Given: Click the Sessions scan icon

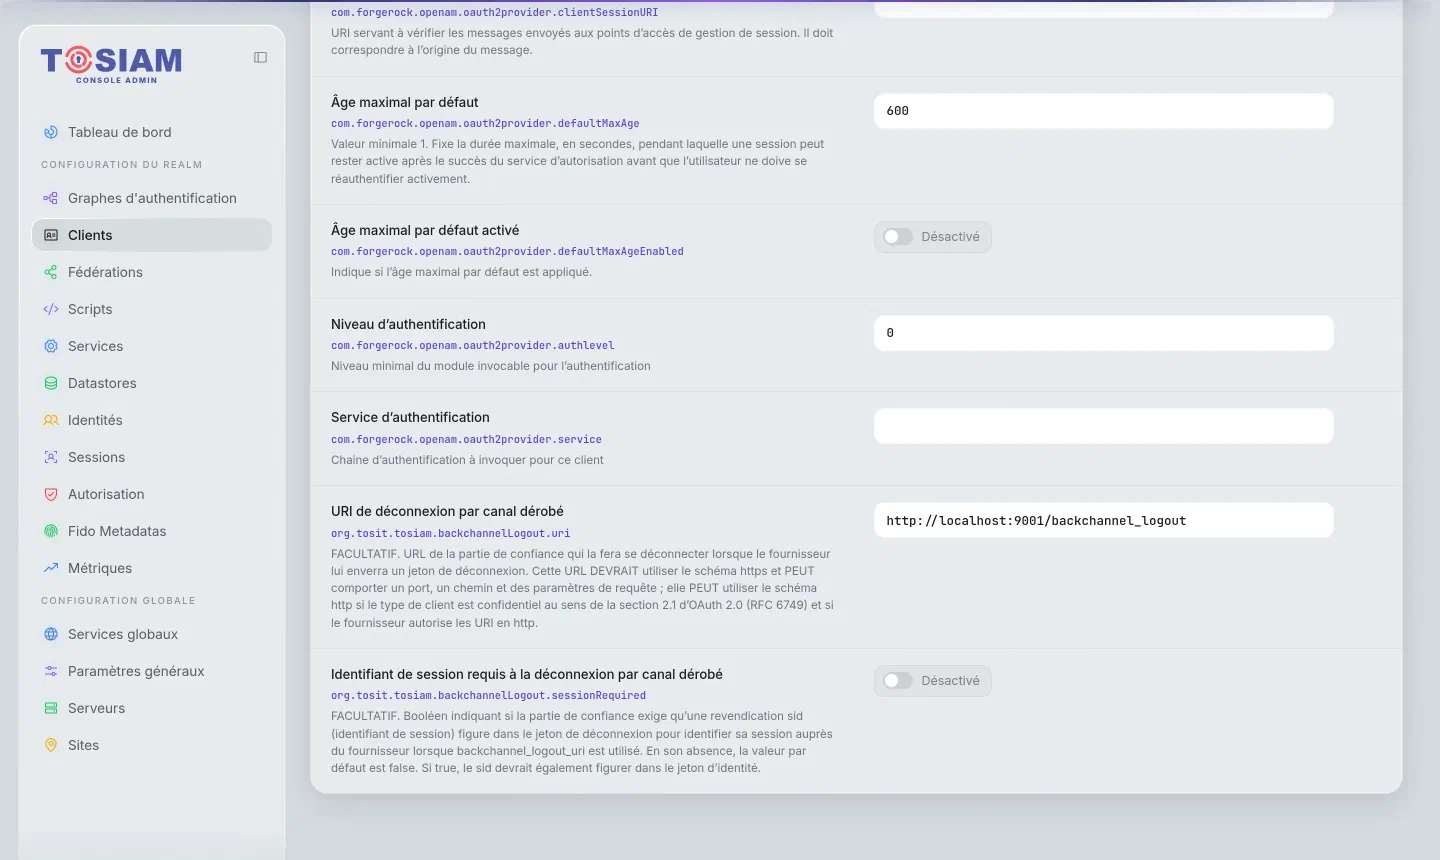Looking at the screenshot, I should click(x=51, y=457).
